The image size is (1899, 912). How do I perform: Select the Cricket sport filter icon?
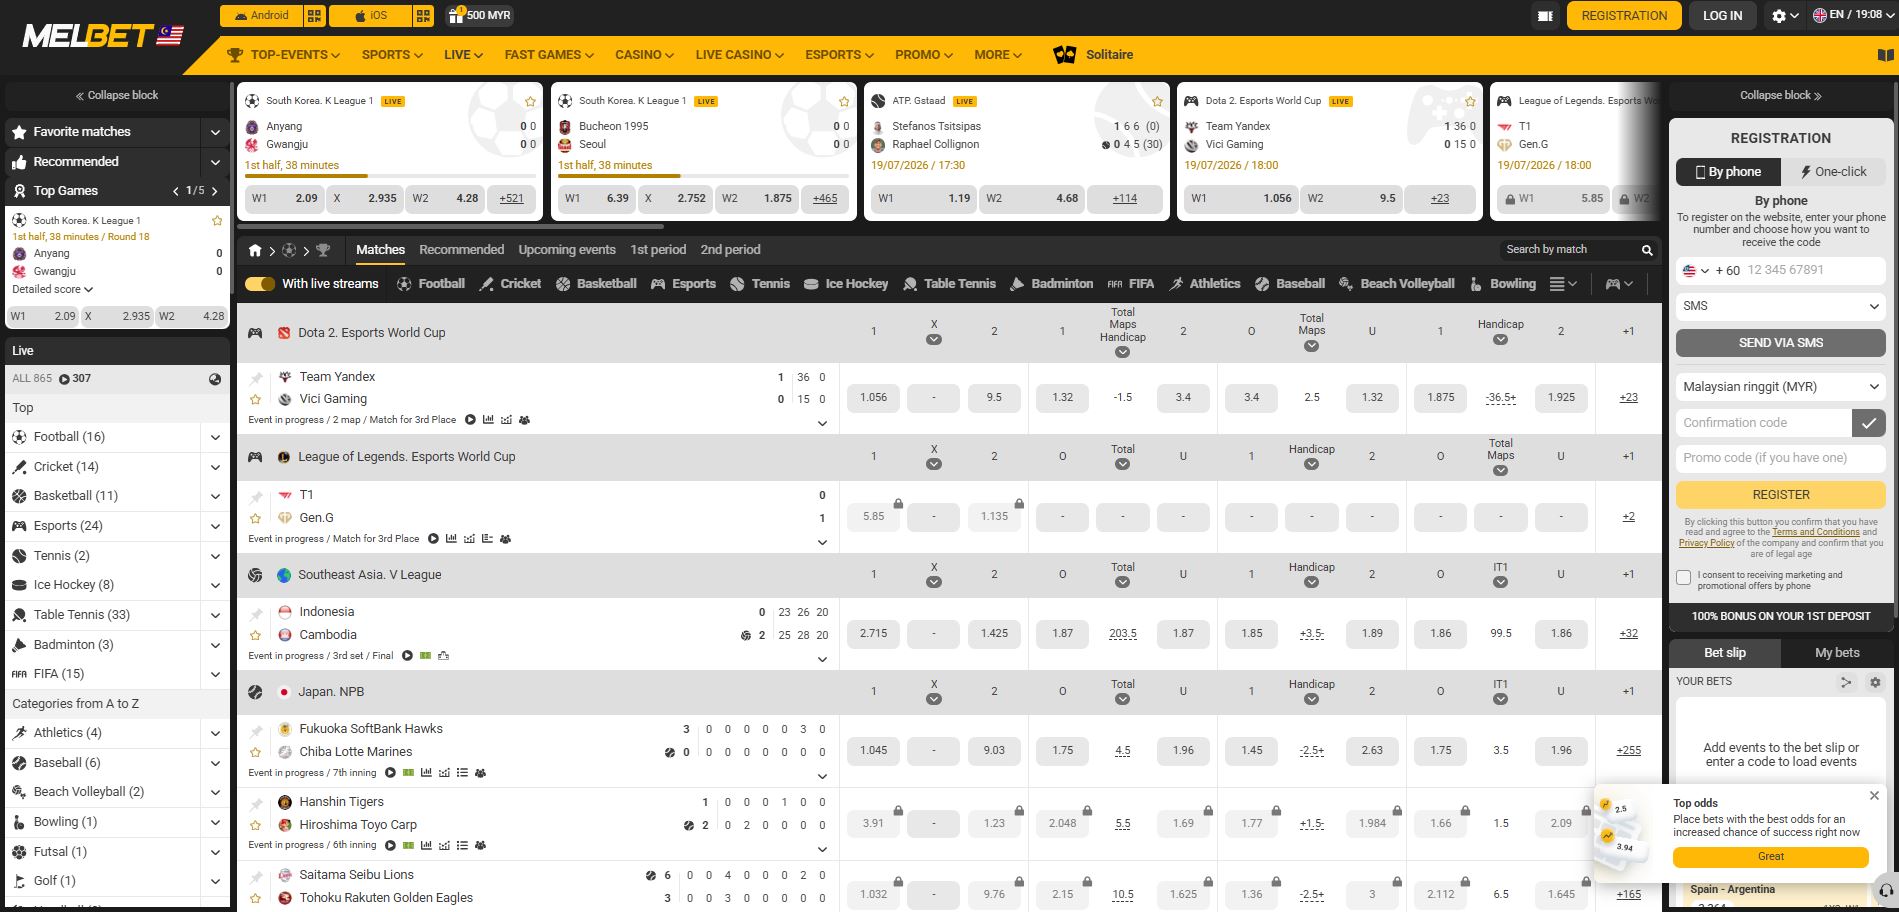point(486,284)
